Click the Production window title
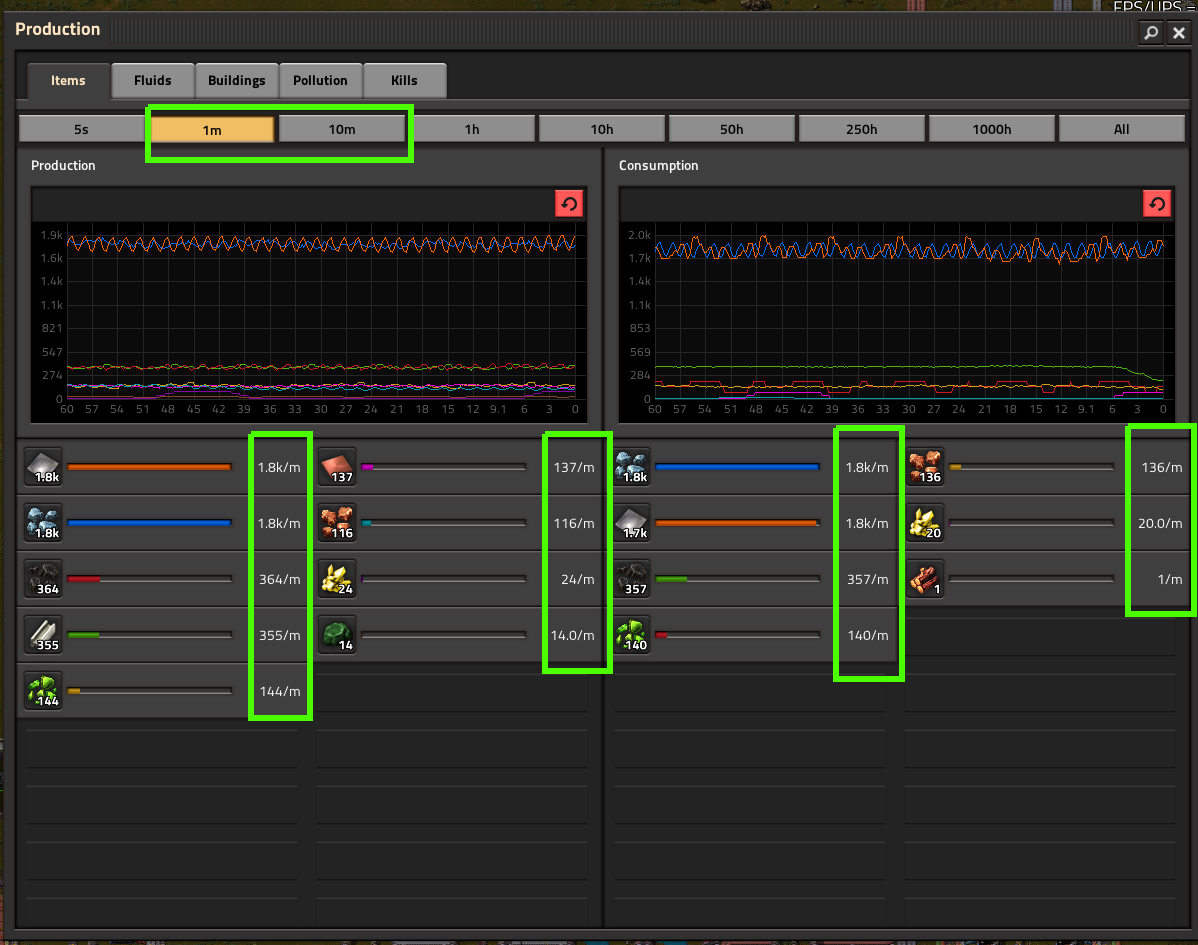The image size is (1198, 945). coord(57,29)
